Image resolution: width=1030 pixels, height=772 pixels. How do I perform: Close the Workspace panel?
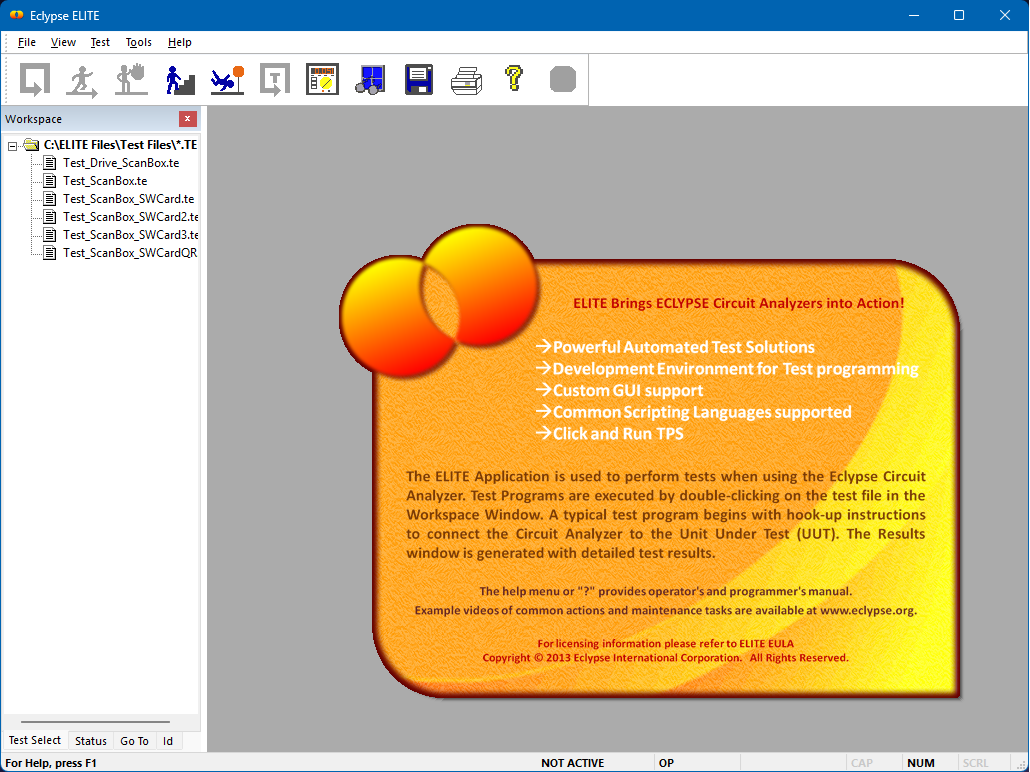click(188, 119)
